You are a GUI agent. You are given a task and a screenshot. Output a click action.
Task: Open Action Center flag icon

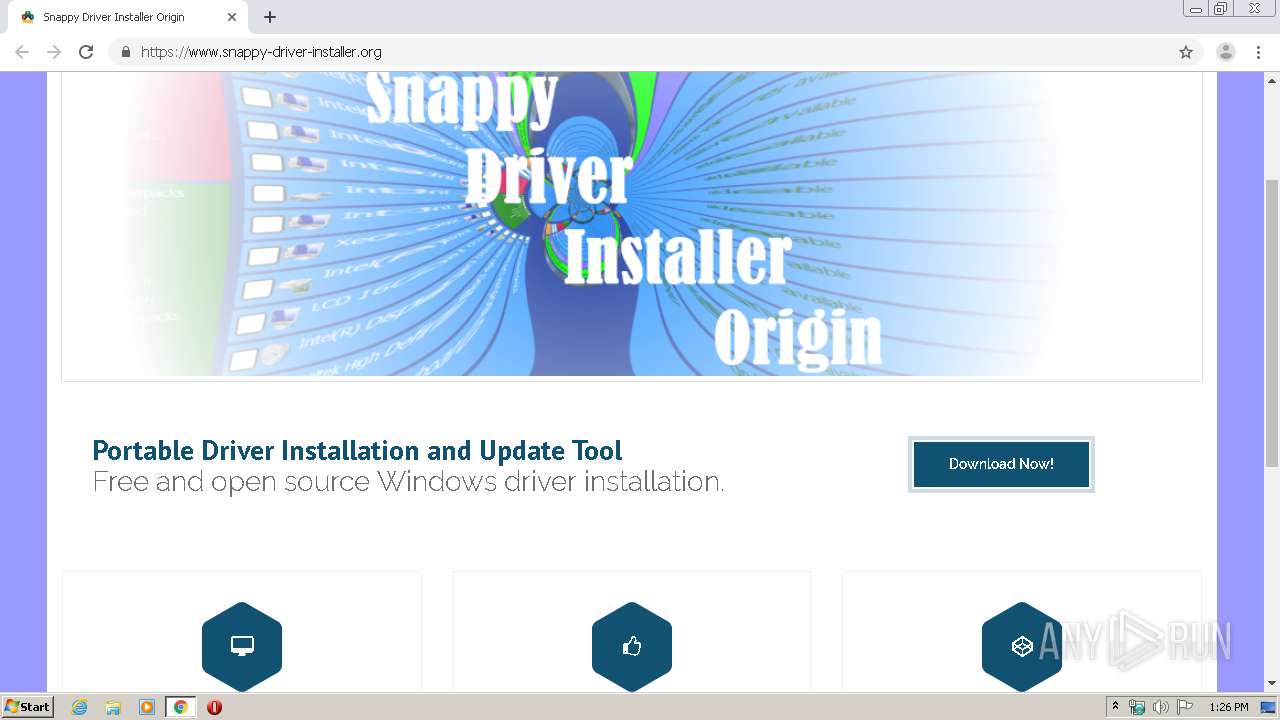click(1184, 707)
